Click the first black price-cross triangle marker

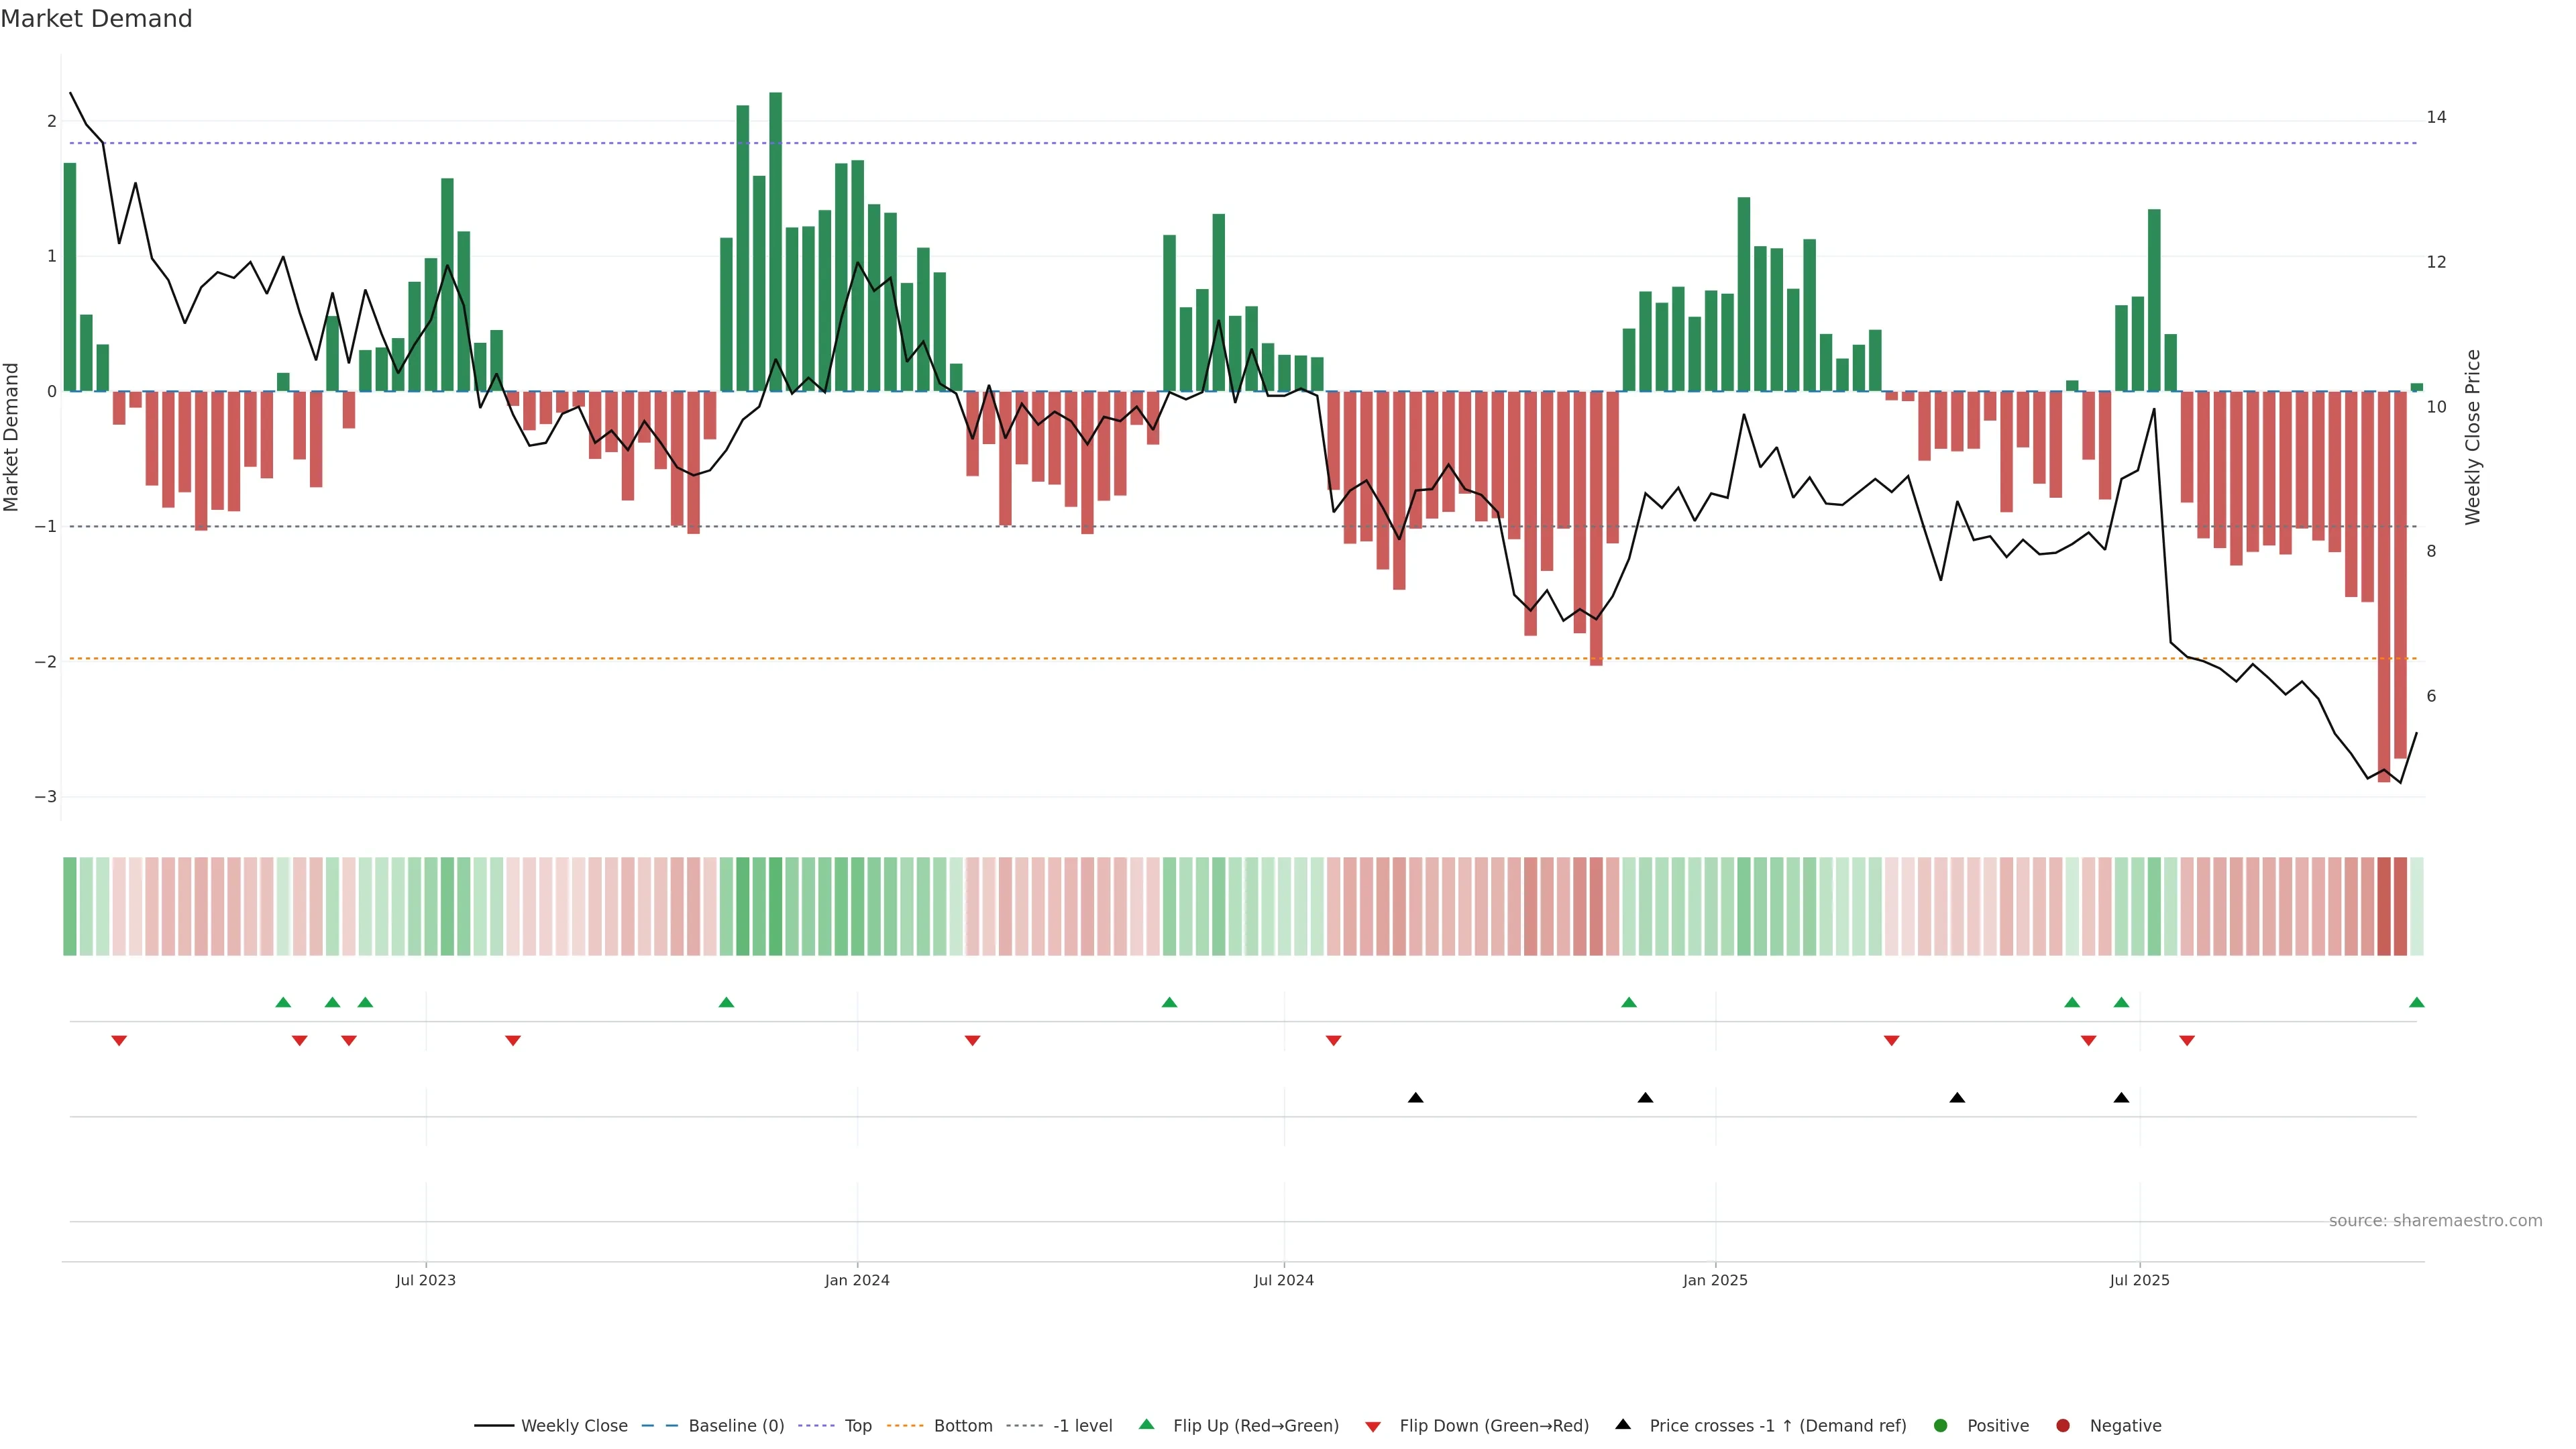tap(1415, 1098)
